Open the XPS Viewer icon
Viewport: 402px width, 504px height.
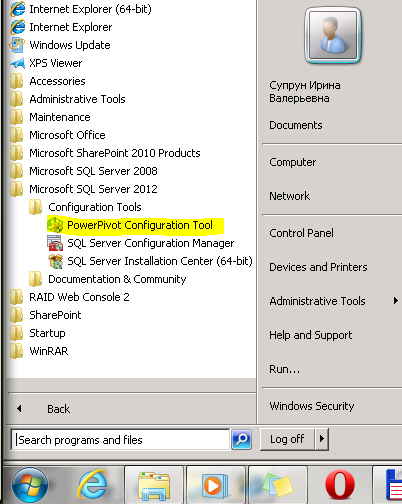pyautogui.click(x=17, y=63)
